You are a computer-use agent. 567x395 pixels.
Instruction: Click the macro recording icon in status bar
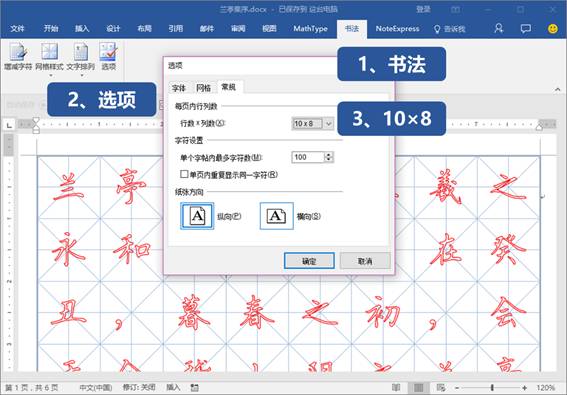(x=195, y=388)
